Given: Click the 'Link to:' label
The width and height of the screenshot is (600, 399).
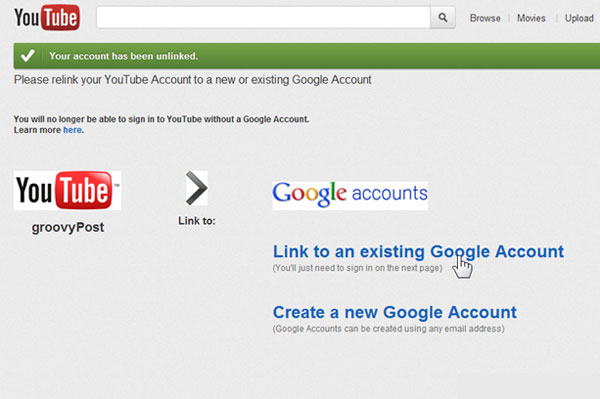Looking at the screenshot, I should click(x=197, y=221).
